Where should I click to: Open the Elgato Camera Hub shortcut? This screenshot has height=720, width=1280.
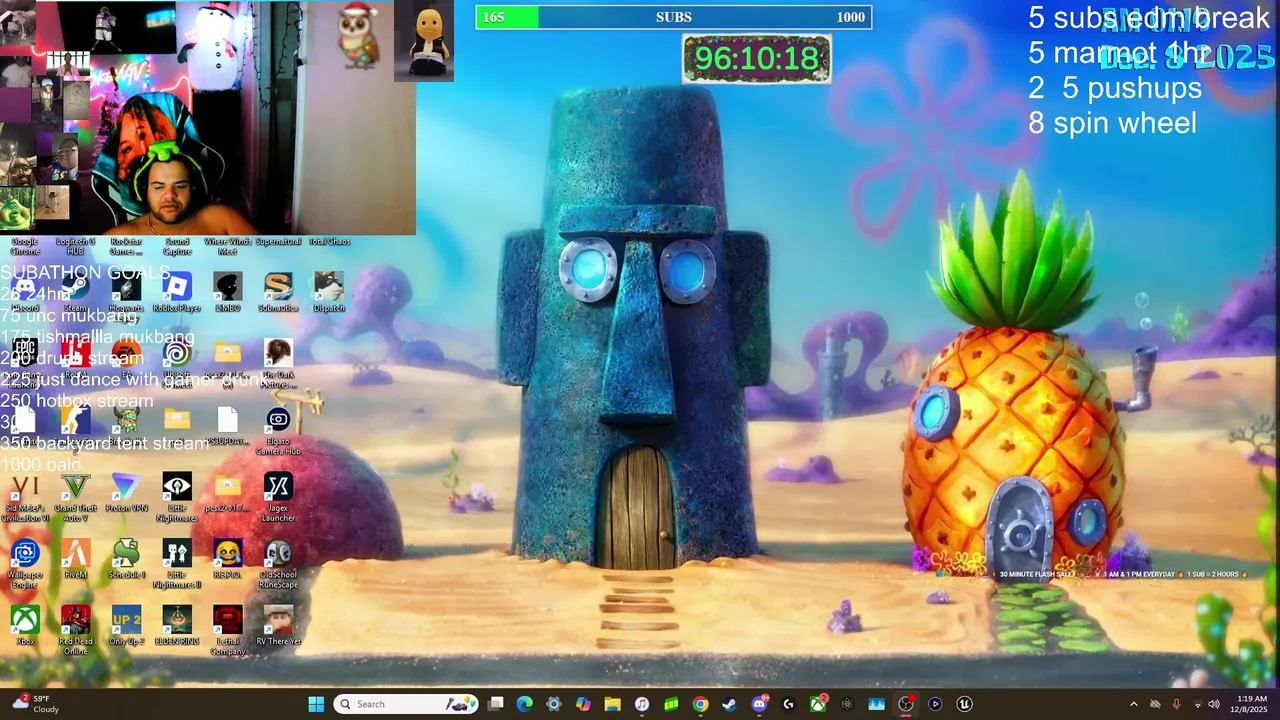click(278, 428)
